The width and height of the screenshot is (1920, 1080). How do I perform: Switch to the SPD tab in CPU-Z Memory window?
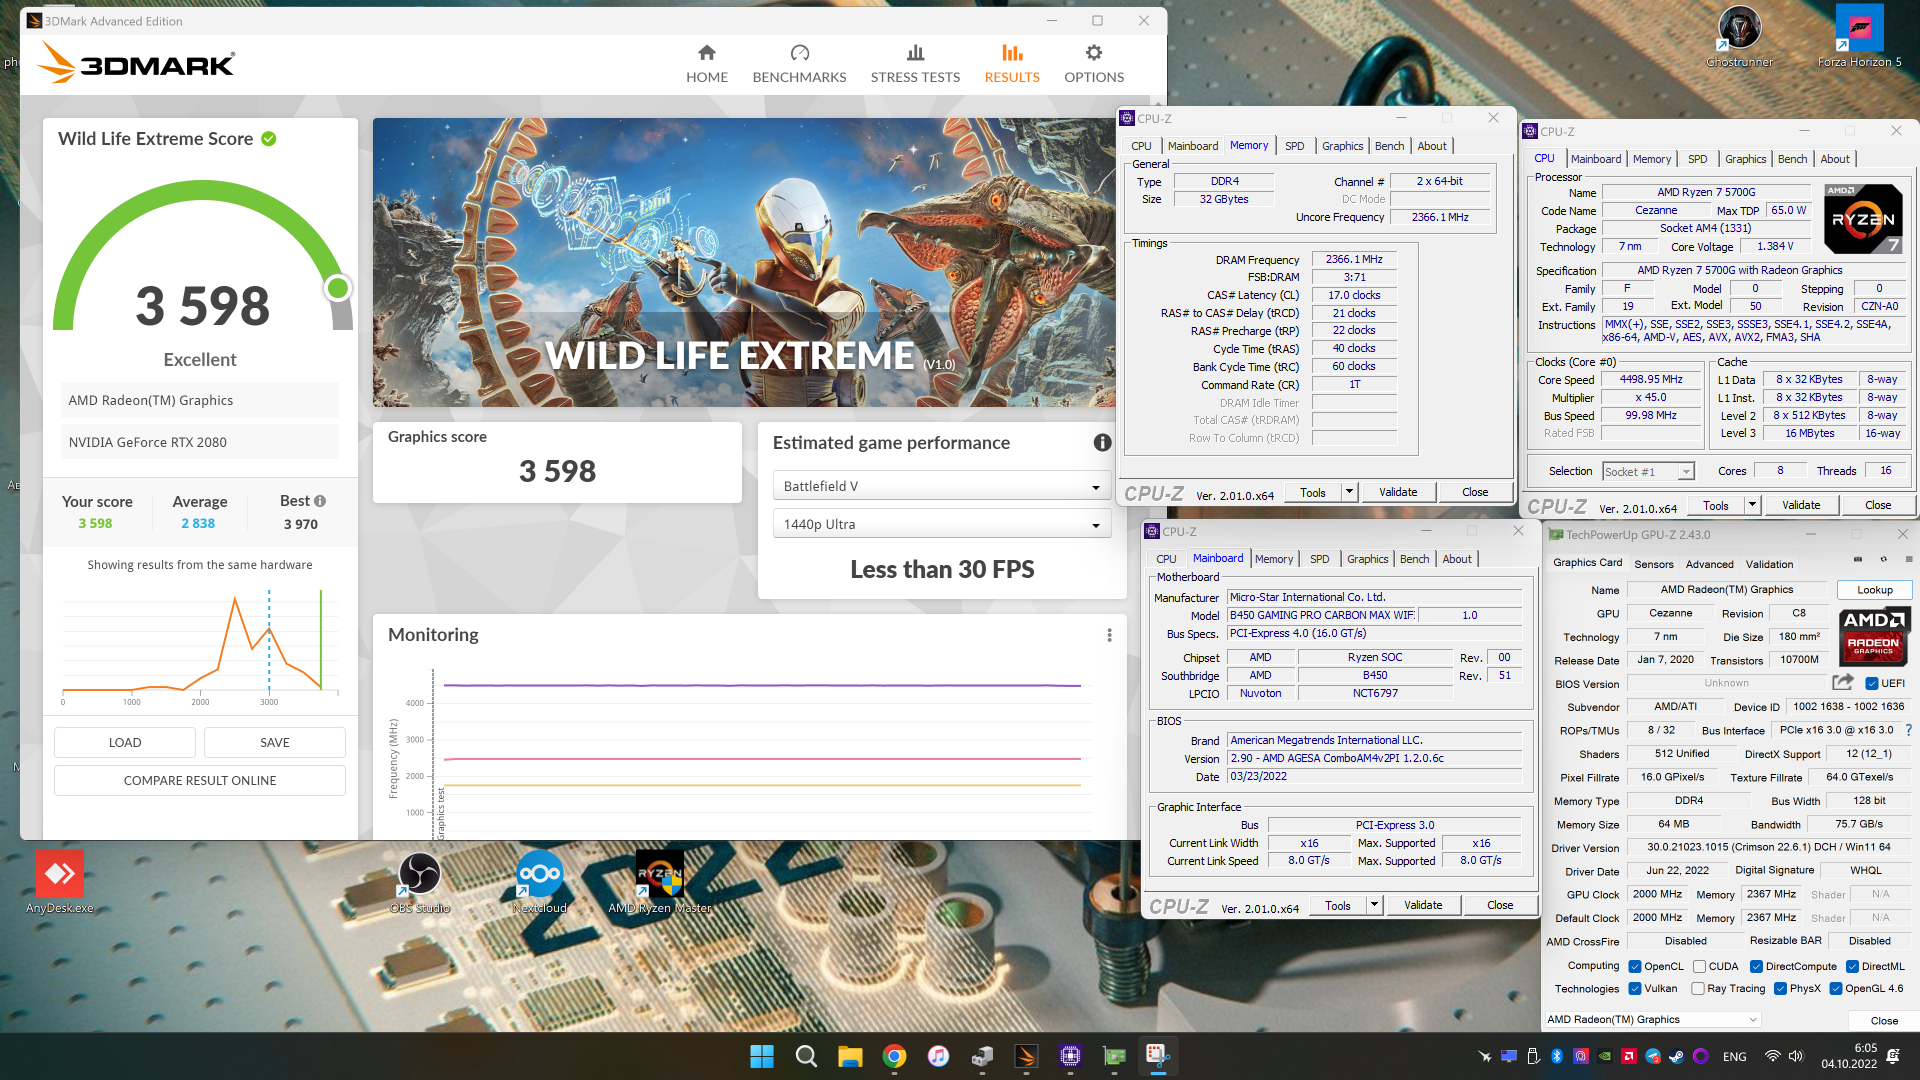tap(1294, 146)
